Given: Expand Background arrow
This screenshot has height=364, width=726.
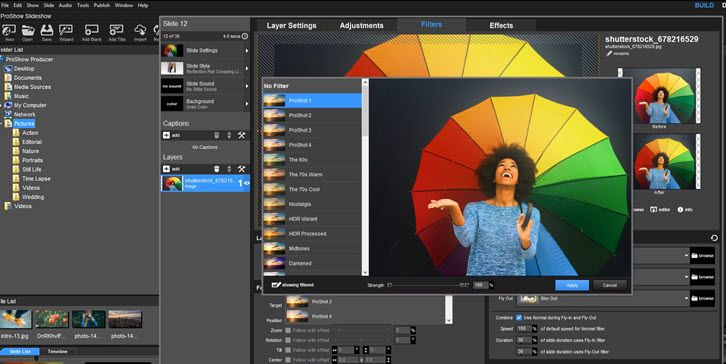Looking at the screenshot, I should (247, 104).
